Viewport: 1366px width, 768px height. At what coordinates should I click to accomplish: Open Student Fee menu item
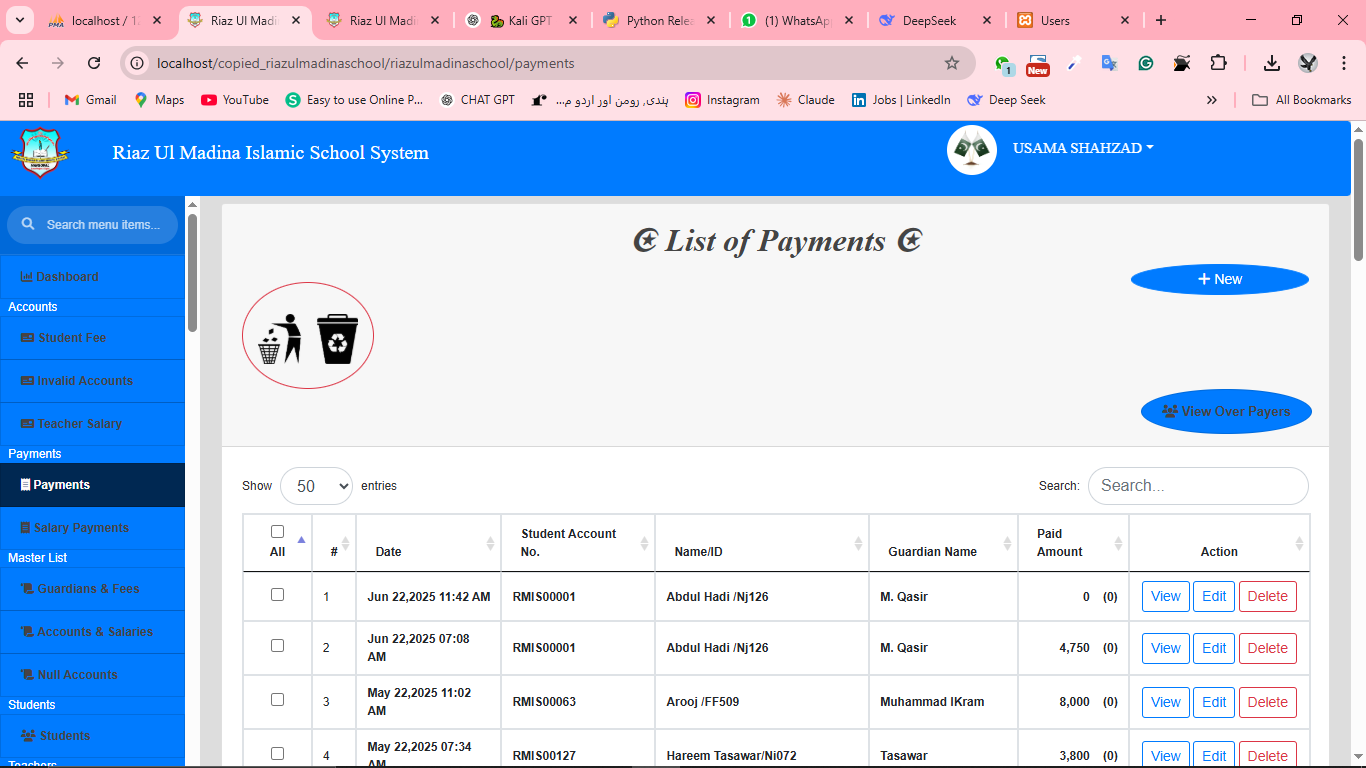pos(92,338)
